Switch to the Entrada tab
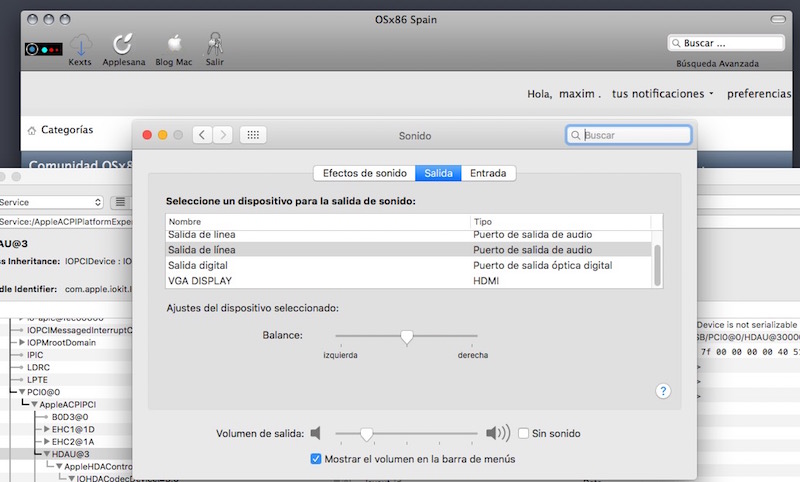 pyautogui.click(x=488, y=173)
